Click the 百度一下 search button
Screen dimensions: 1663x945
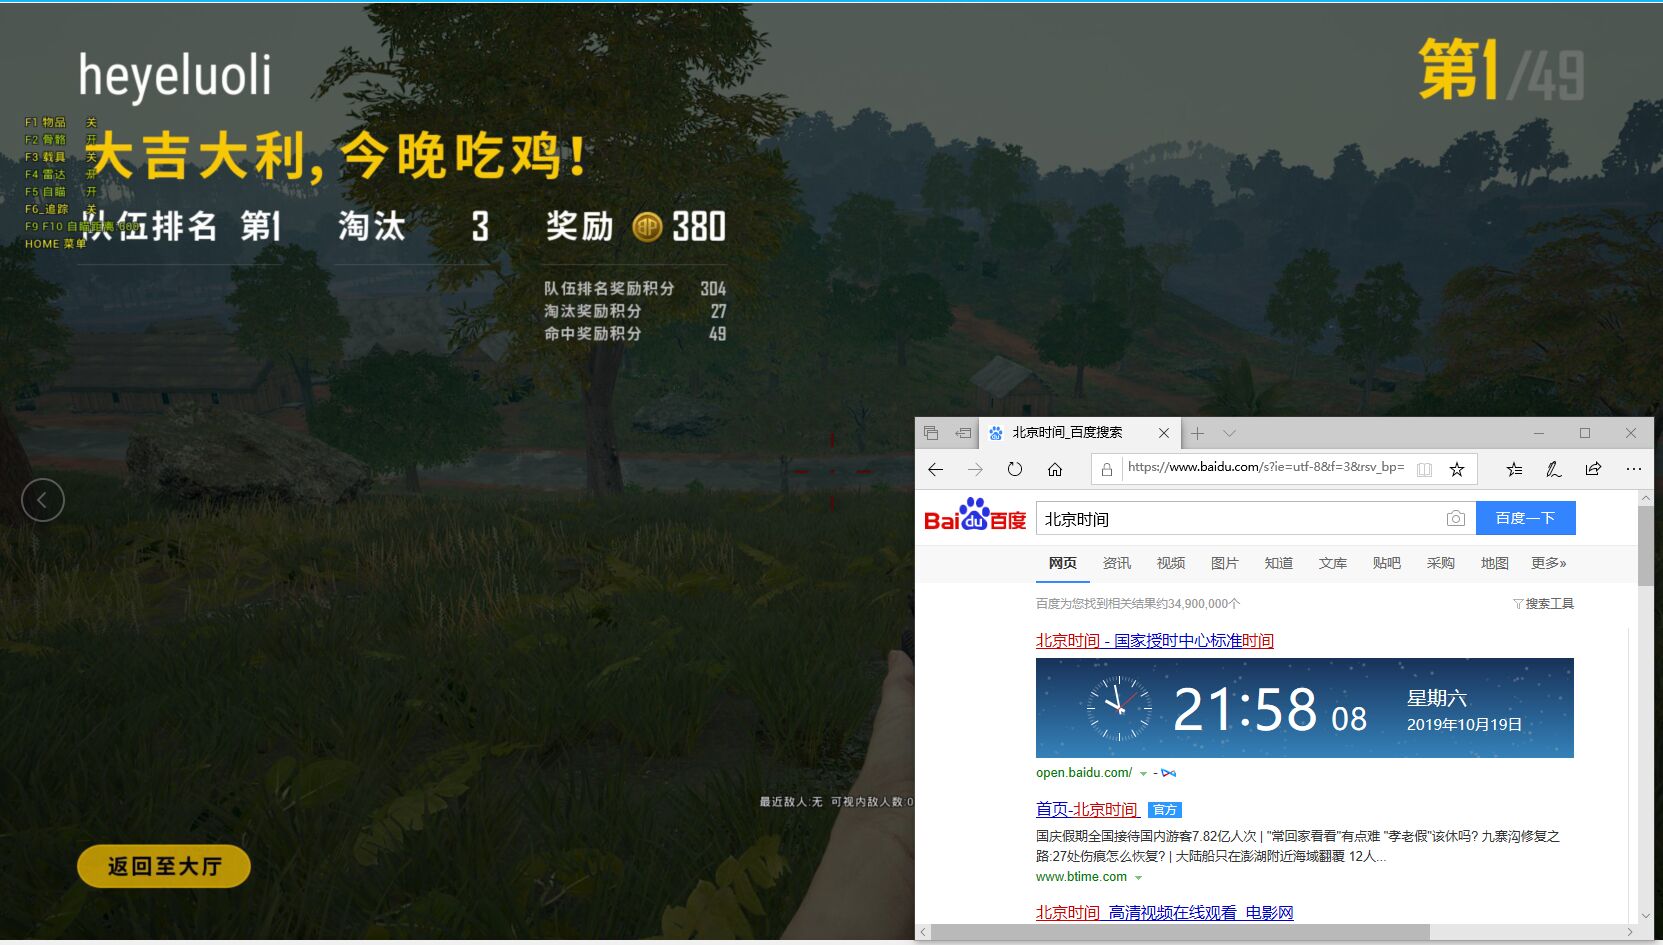[x=1525, y=518]
